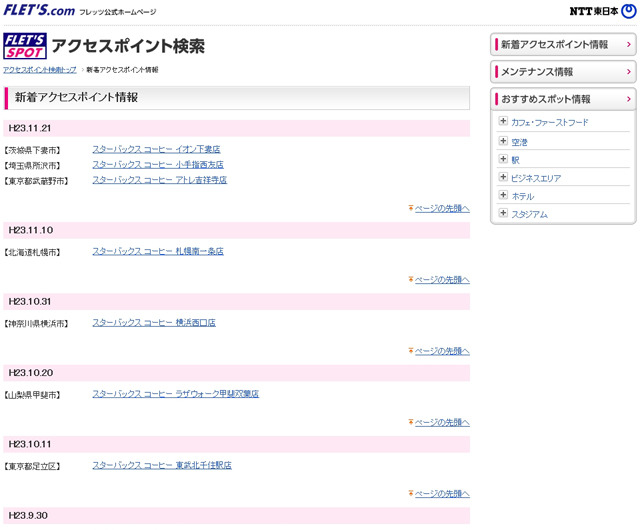The height and width of the screenshot is (530, 640).
Task: Click the 【茨城県下妻市】 location label
Action: pyautogui.click(x=32, y=150)
